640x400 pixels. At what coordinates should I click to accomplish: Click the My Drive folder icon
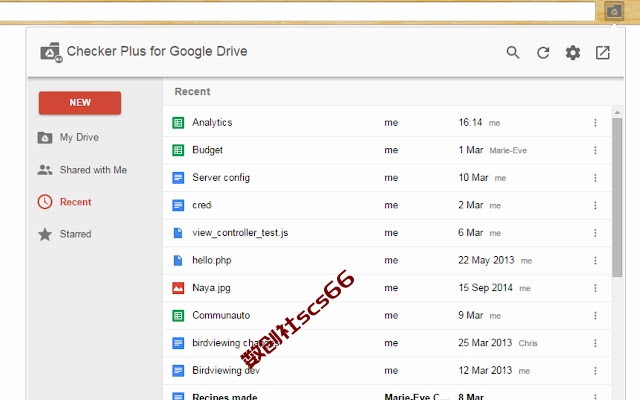pos(45,138)
